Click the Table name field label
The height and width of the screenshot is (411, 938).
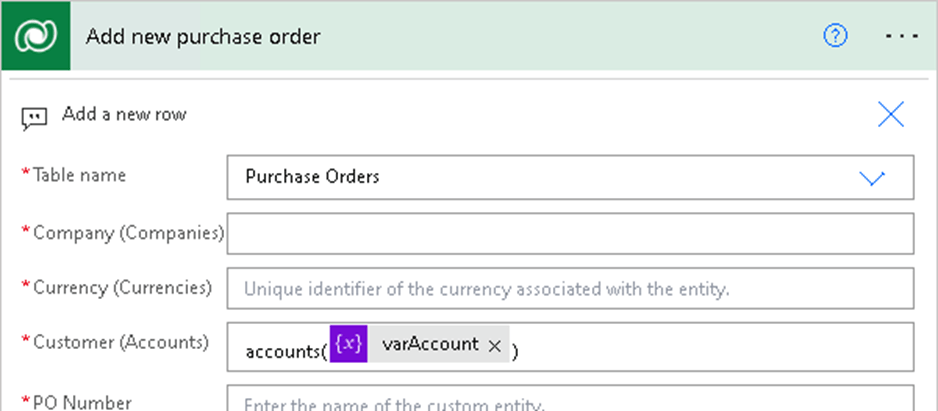click(x=80, y=175)
